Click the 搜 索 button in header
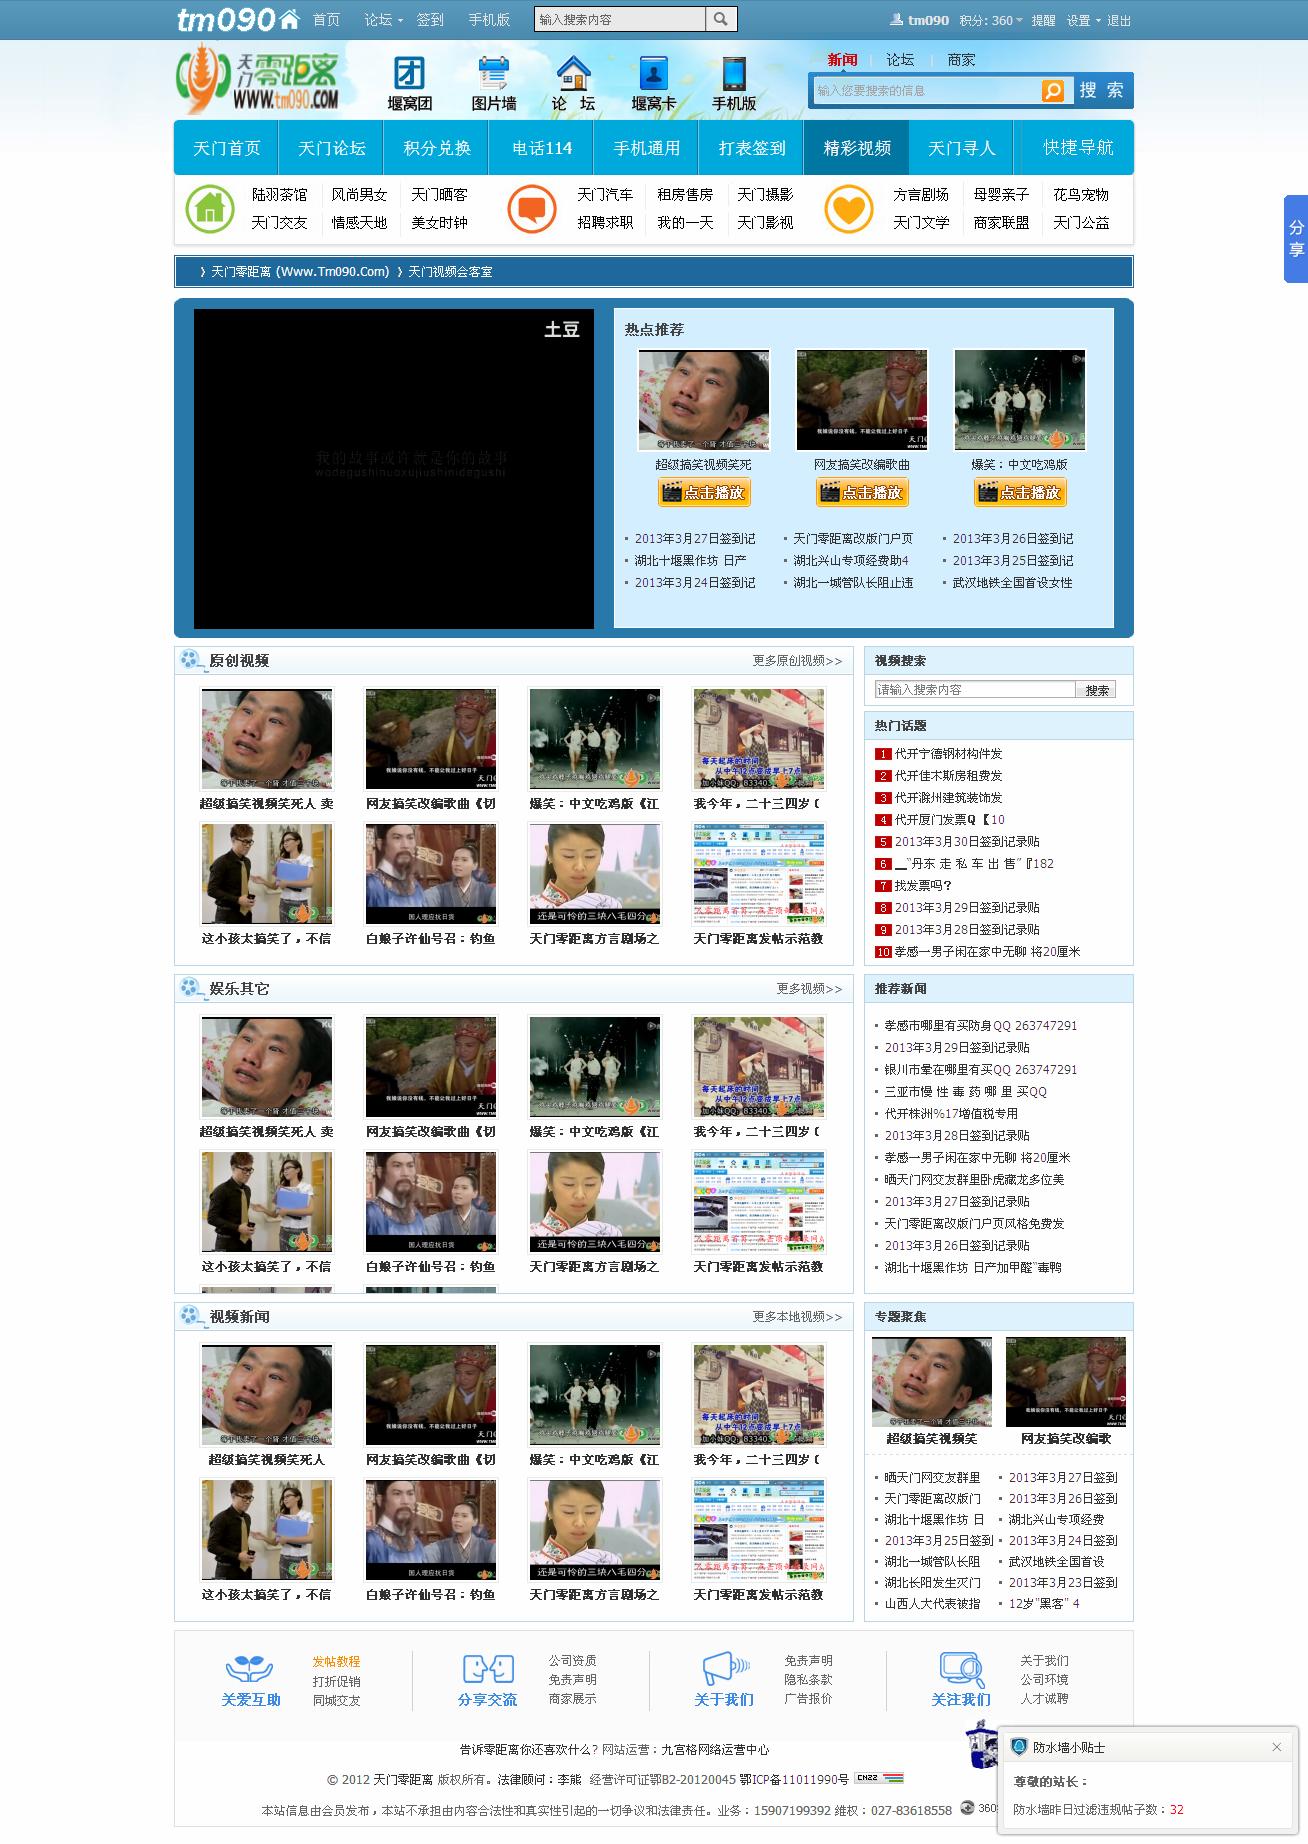The width and height of the screenshot is (1308, 1844). coord(1101,90)
